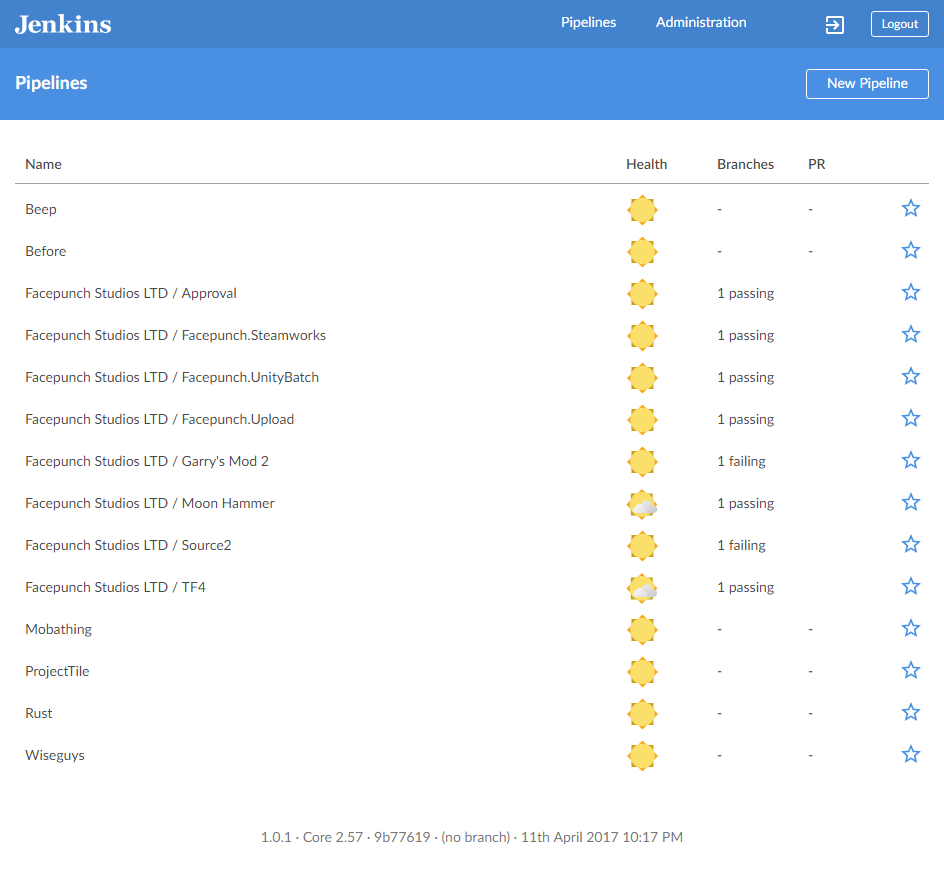The height and width of the screenshot is (870, 944).
Task: Open the Beep pipeline
Action: click(x=41, y=210)
